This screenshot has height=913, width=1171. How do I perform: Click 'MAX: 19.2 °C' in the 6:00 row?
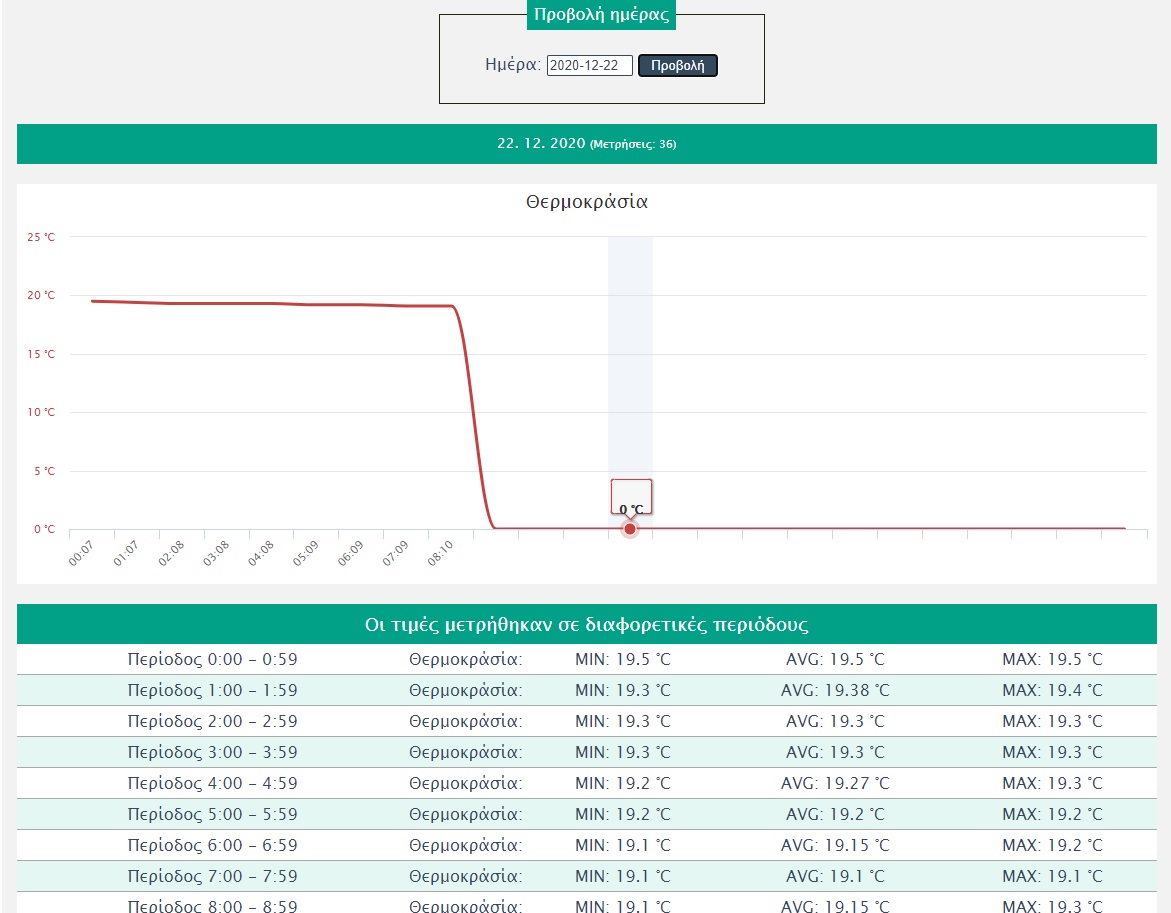1052,845
